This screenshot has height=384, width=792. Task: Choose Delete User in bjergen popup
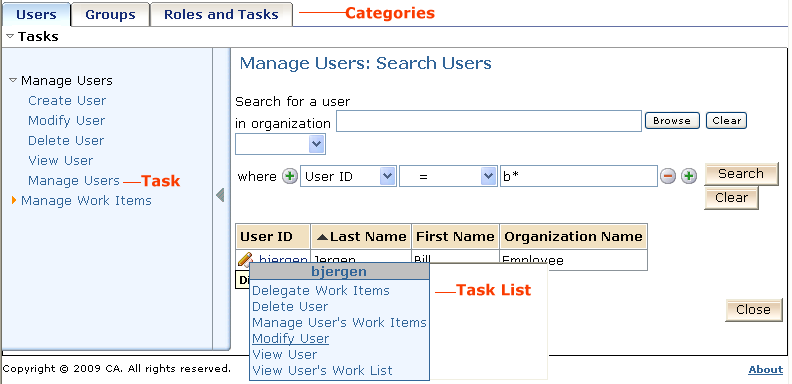click(x=290, y=307)
